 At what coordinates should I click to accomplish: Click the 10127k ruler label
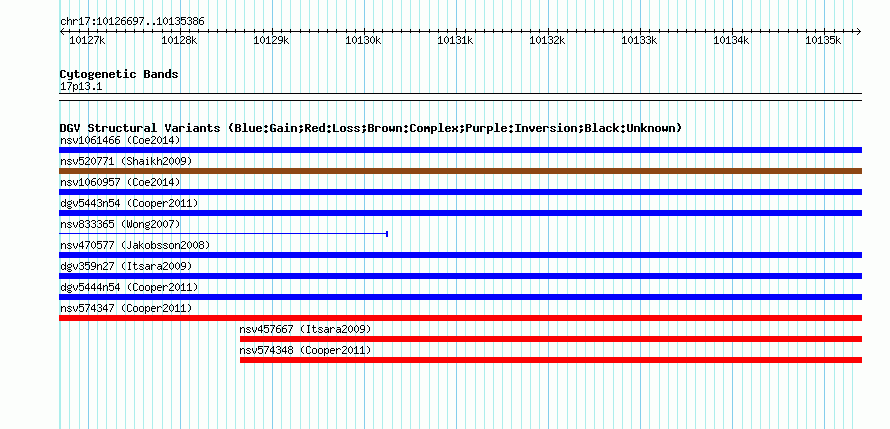[x=86, y=40]
